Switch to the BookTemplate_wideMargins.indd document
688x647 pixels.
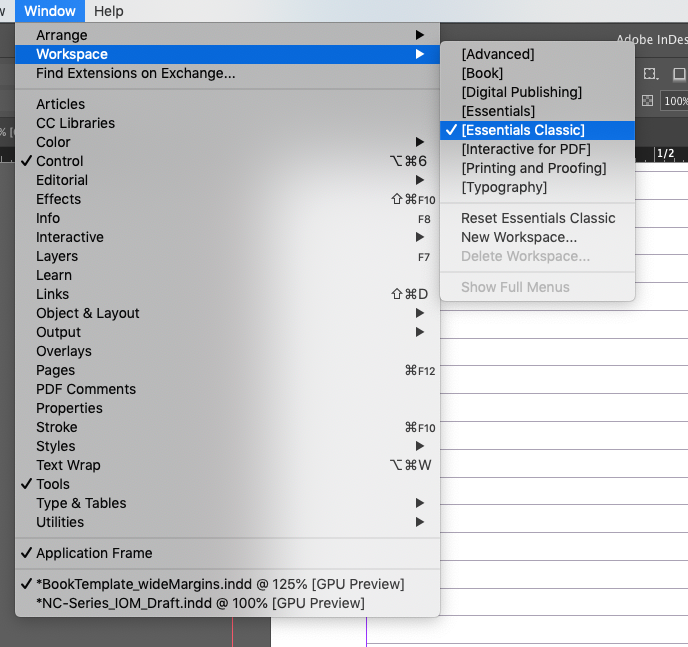point(227,584)
